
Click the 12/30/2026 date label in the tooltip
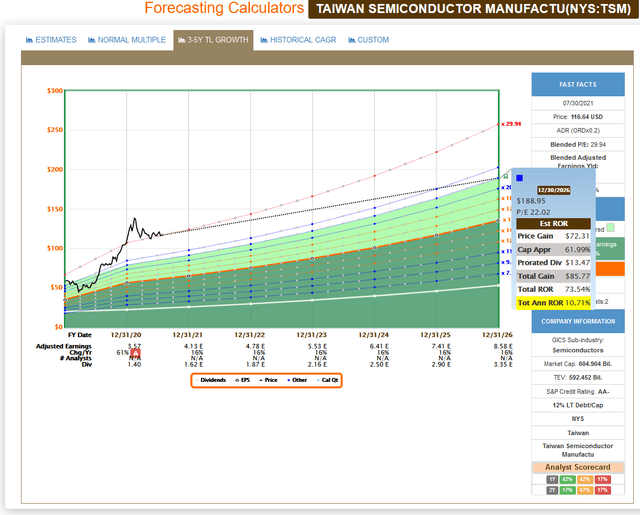point(553,190)
